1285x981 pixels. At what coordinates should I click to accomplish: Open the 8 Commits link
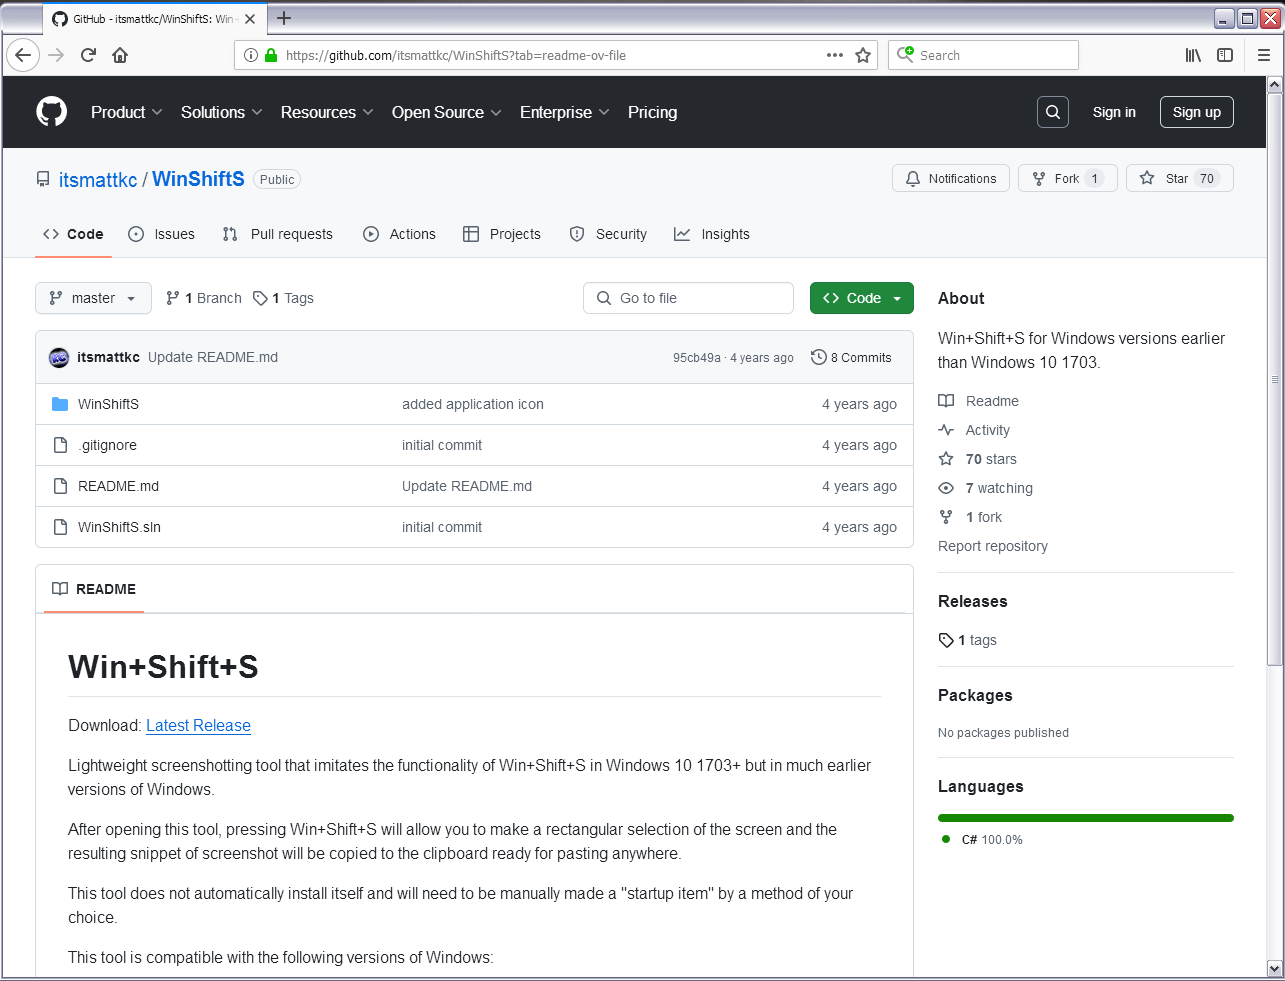click(851, 357)
